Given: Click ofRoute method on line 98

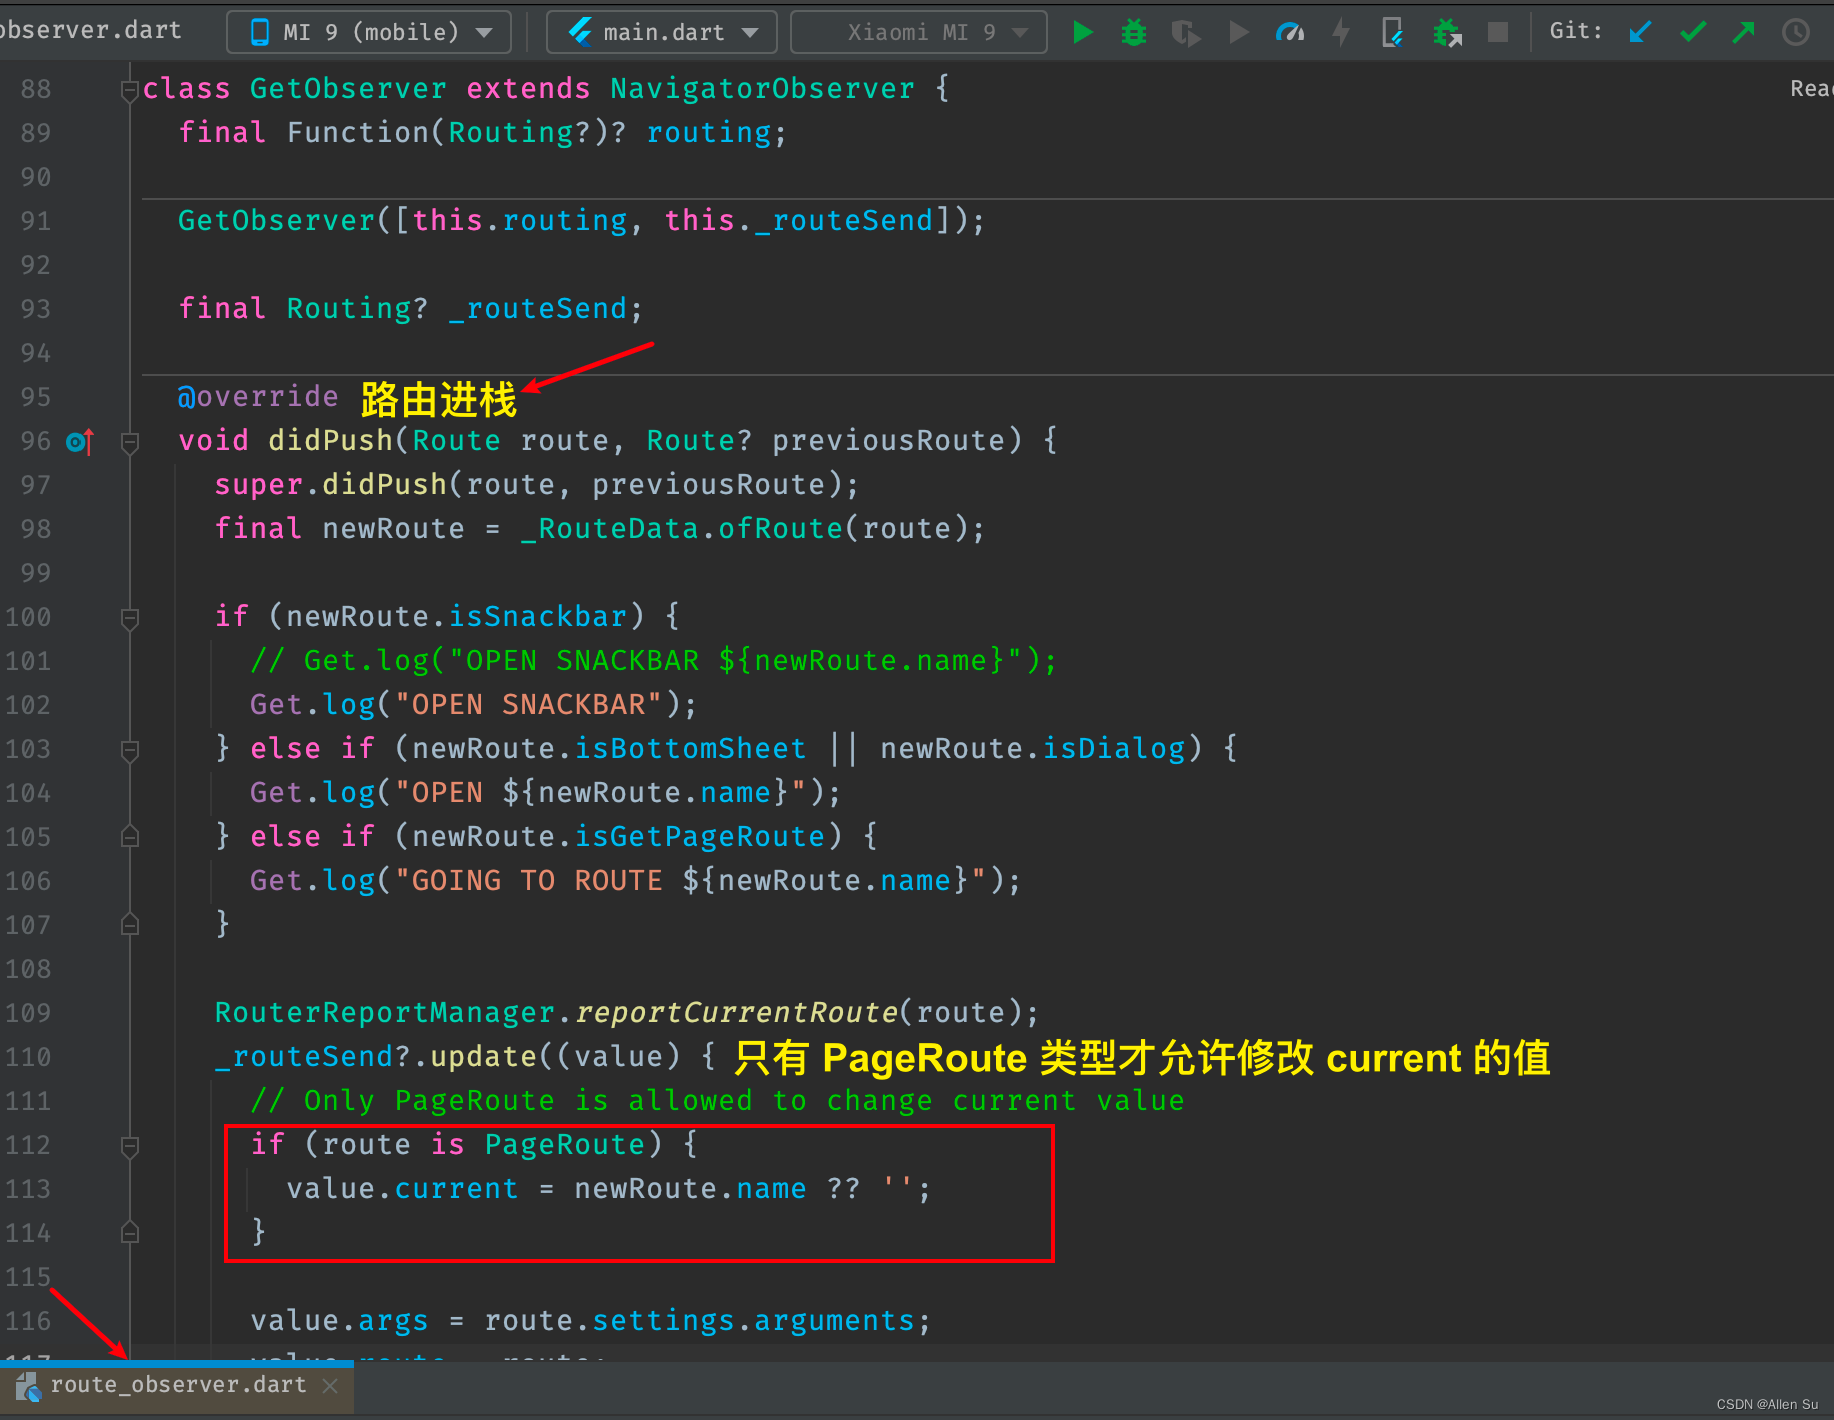Looking at the screenshot, I should 780,529.
